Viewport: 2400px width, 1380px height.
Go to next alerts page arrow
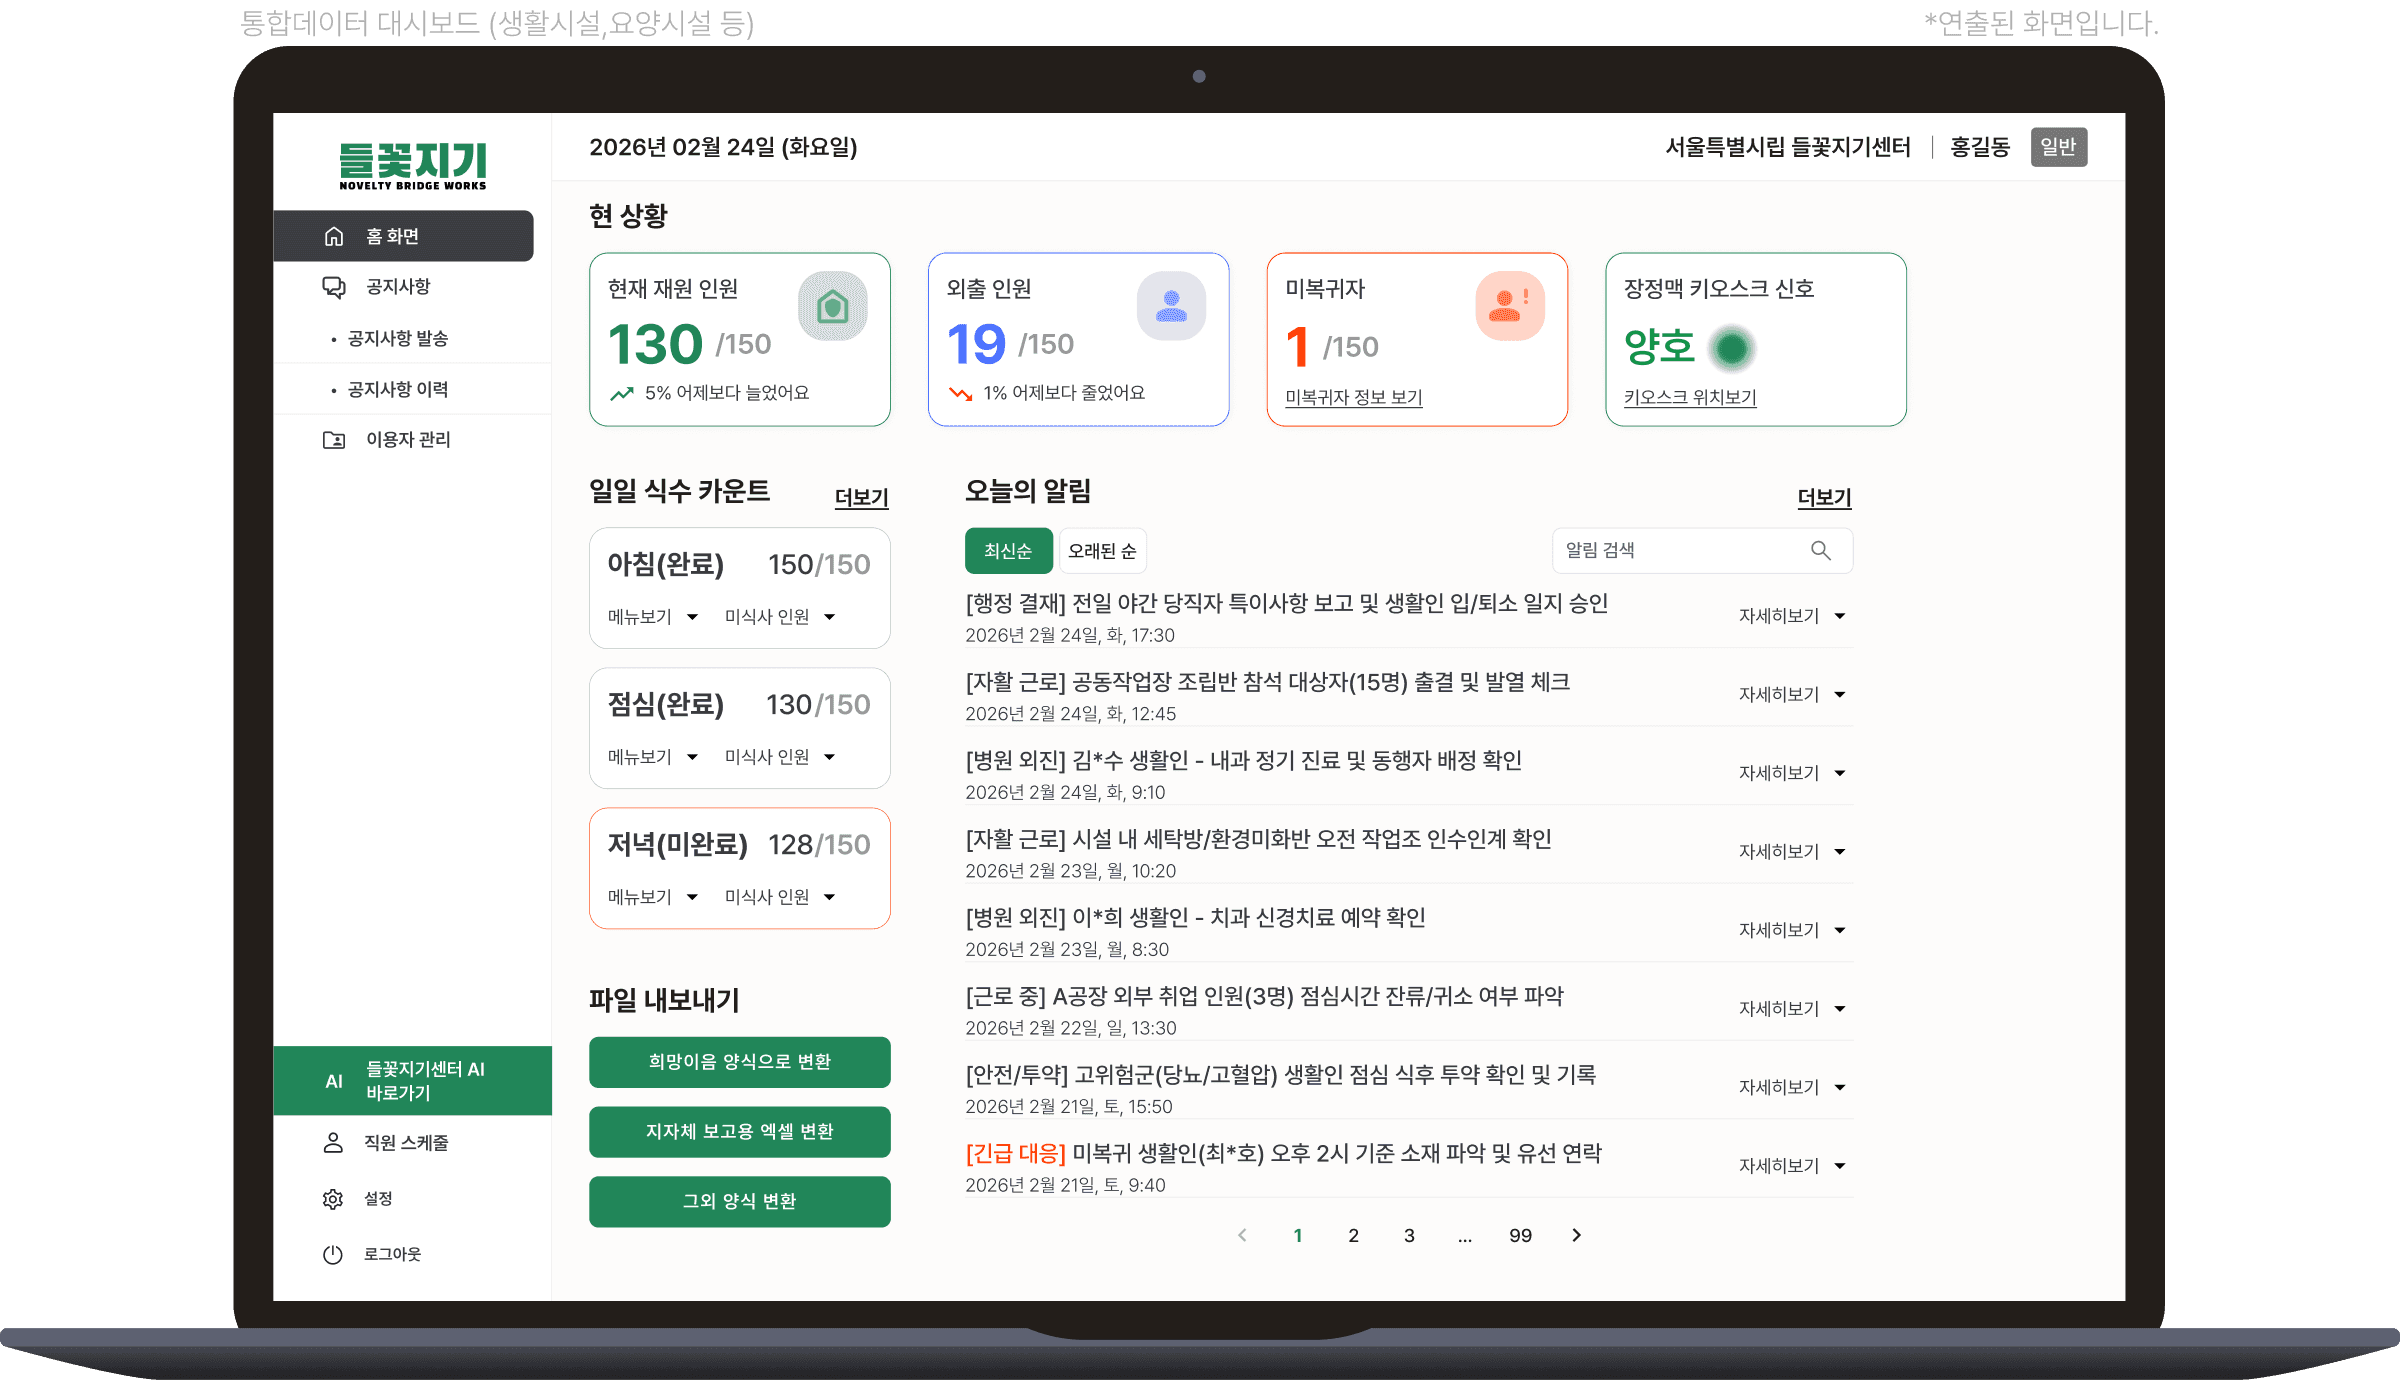1576,1235
